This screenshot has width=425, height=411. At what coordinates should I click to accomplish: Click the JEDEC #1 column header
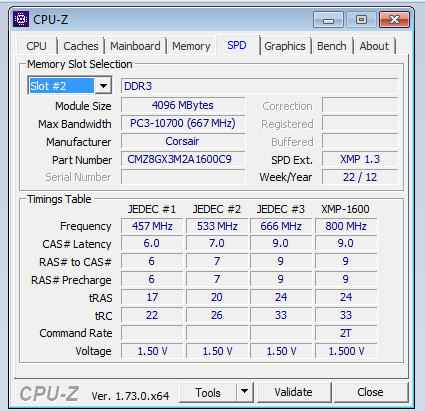tap(152, 209)
